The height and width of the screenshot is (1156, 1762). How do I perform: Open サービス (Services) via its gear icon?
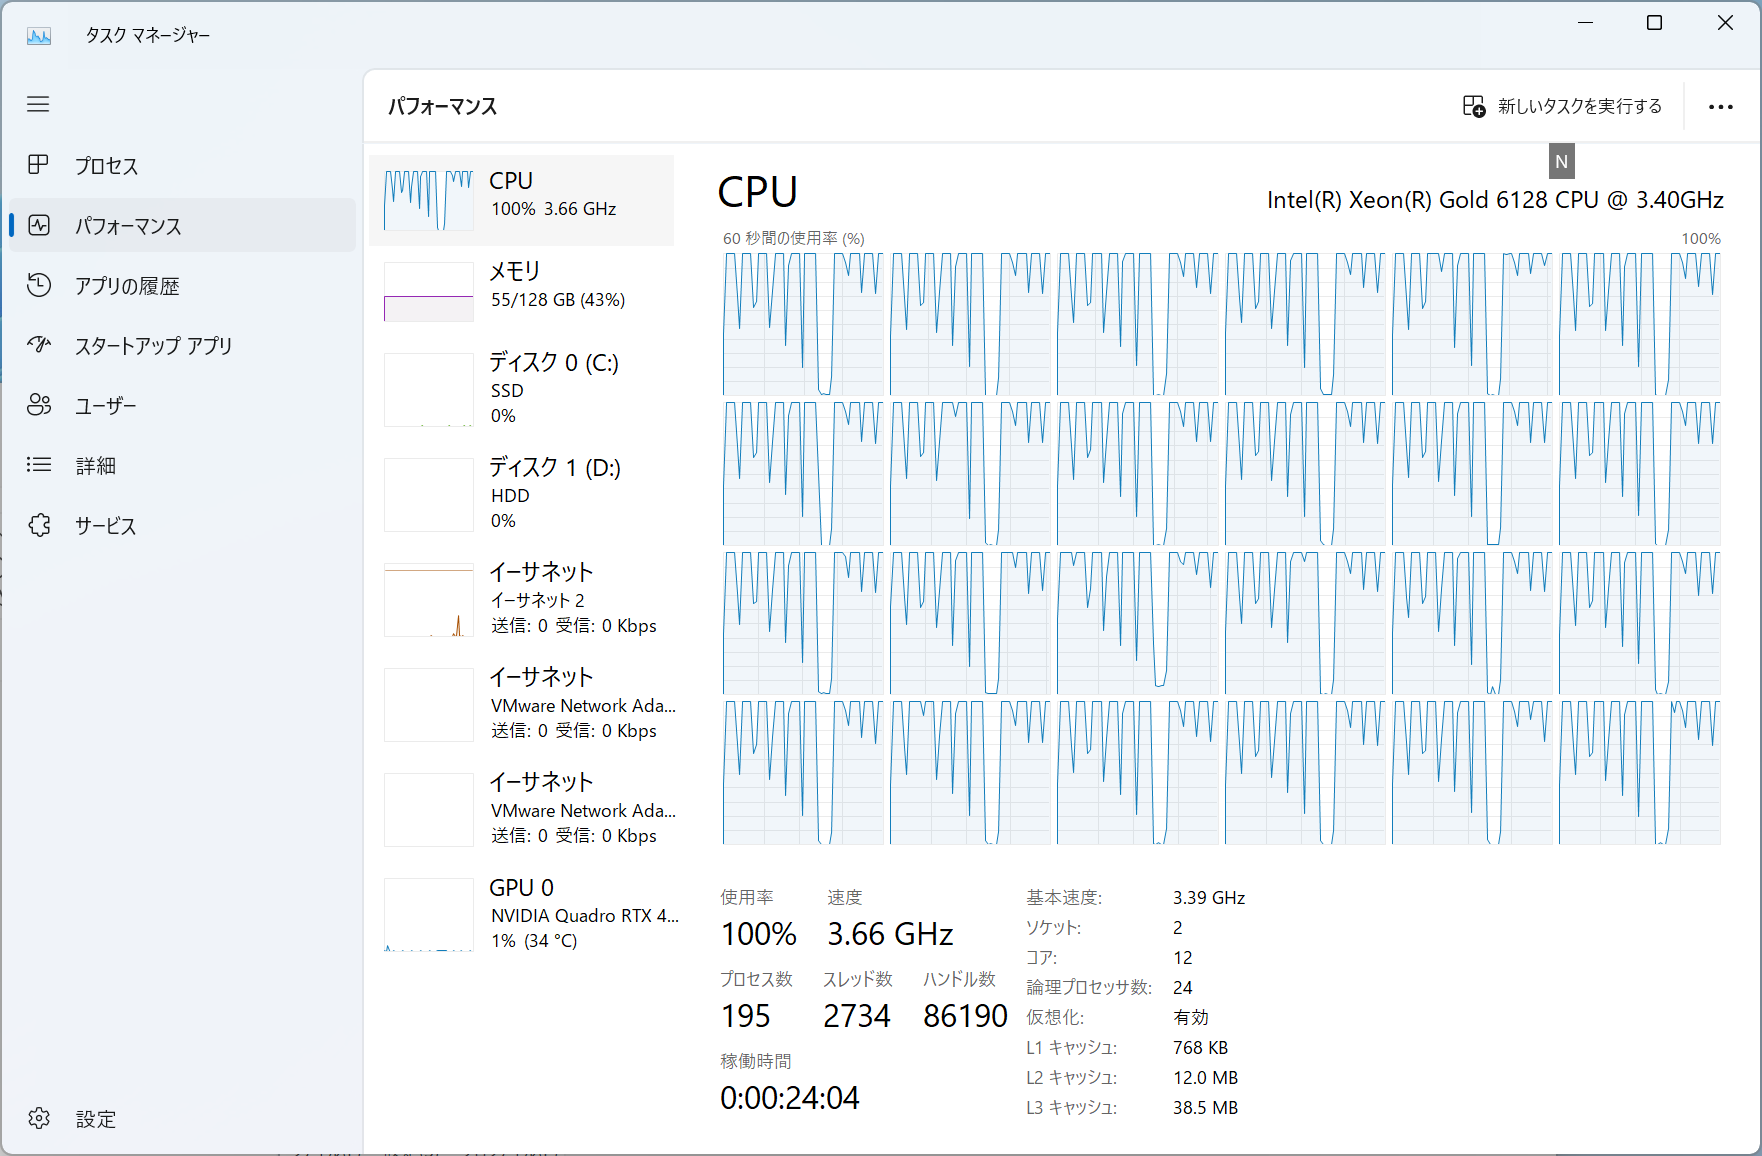pos(38,525)
